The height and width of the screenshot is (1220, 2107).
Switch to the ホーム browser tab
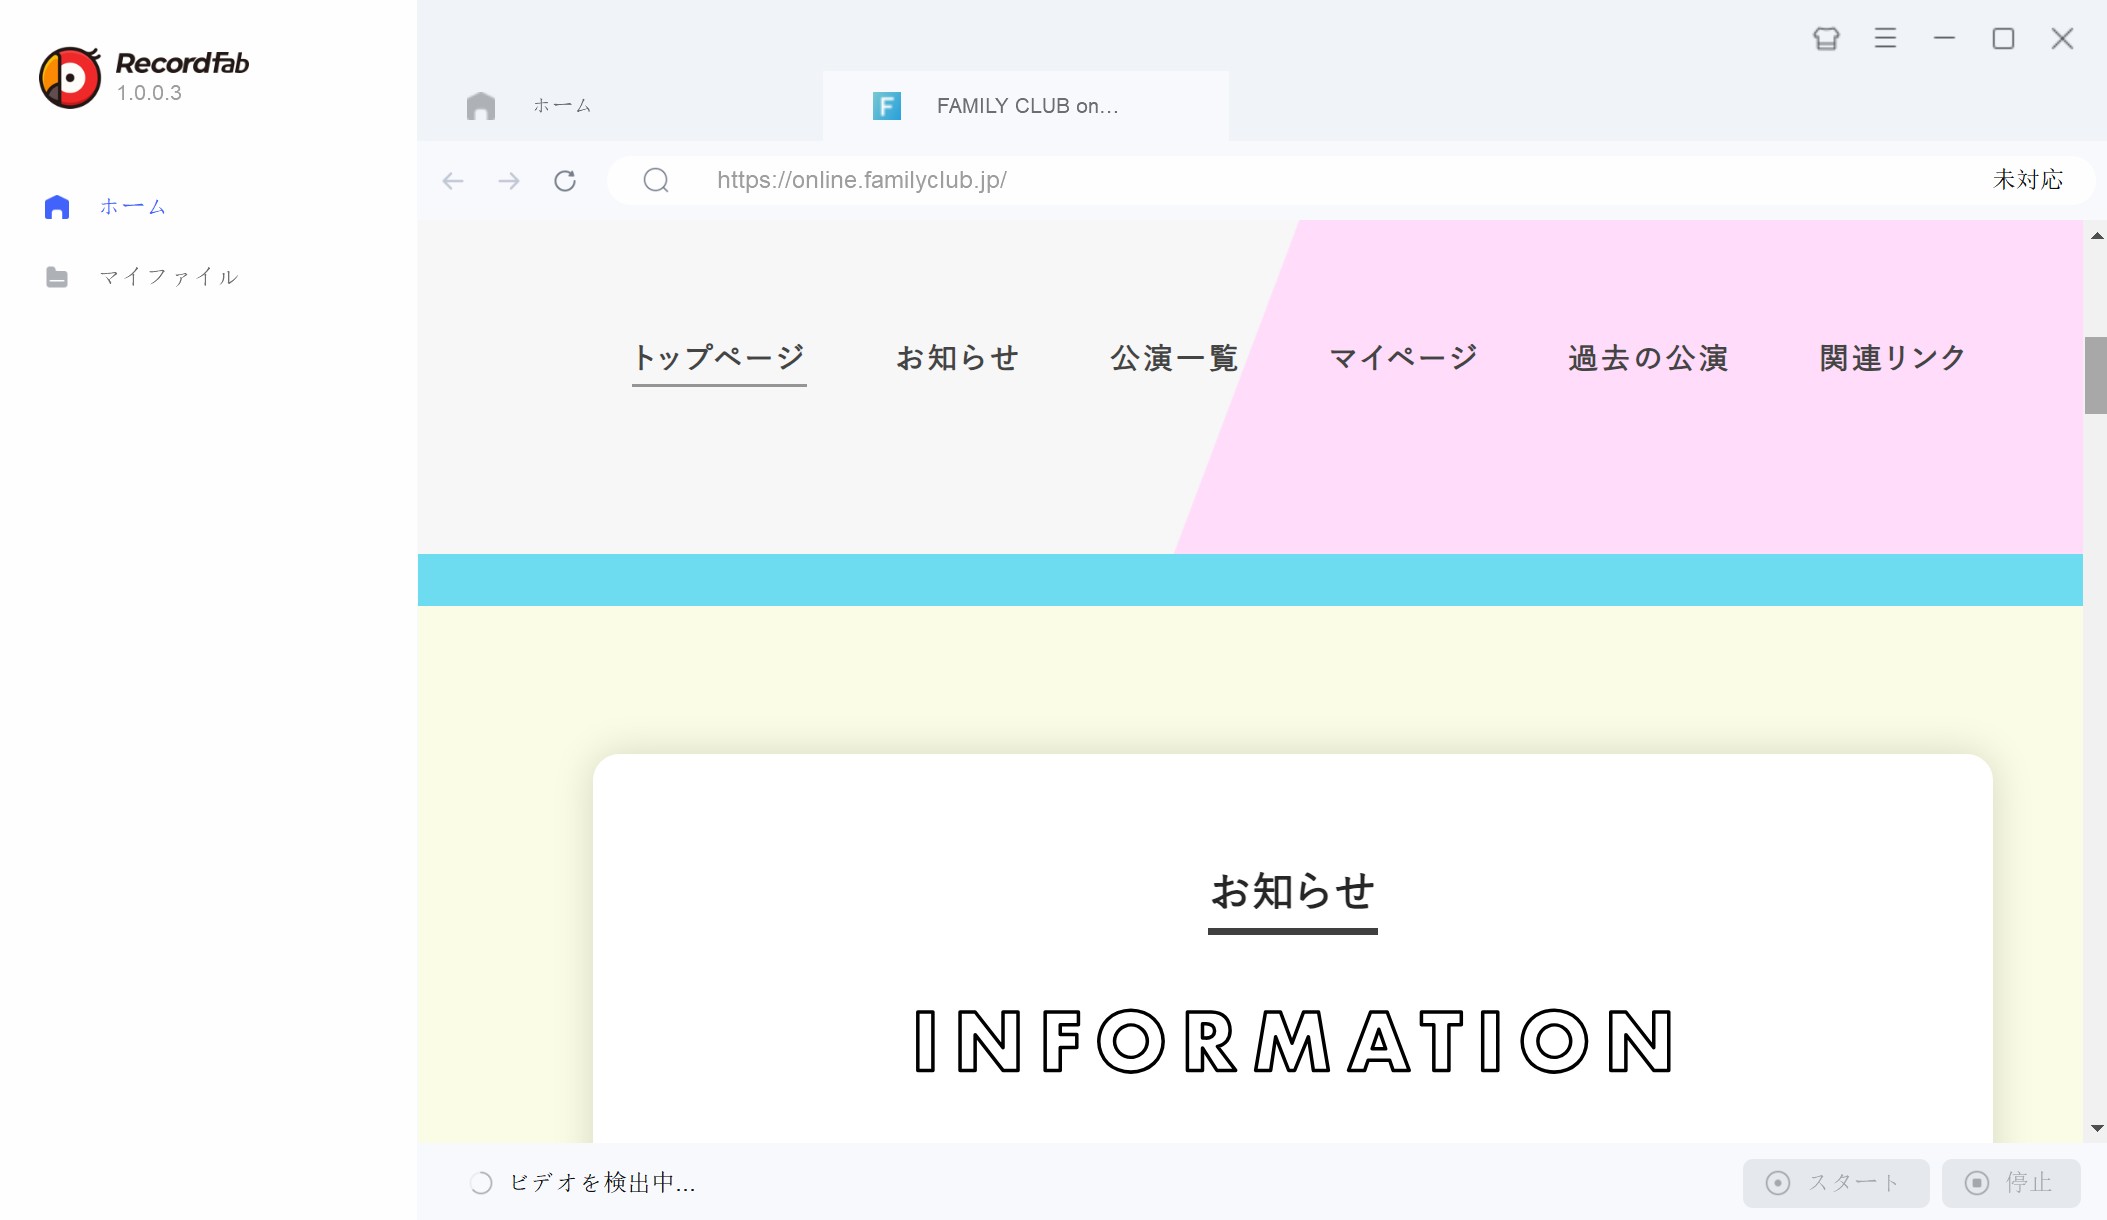point(620,106)
